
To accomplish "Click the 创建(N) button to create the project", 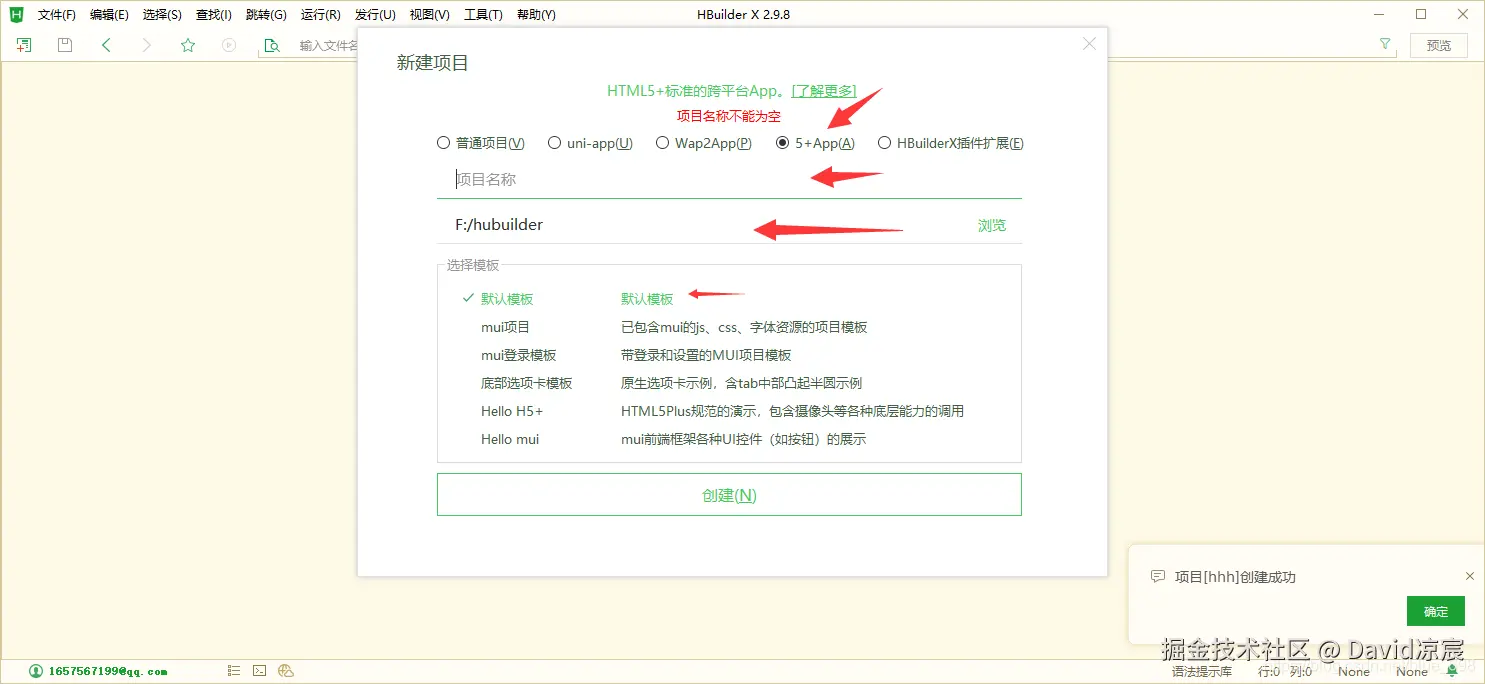I will (x=728, y=494).
